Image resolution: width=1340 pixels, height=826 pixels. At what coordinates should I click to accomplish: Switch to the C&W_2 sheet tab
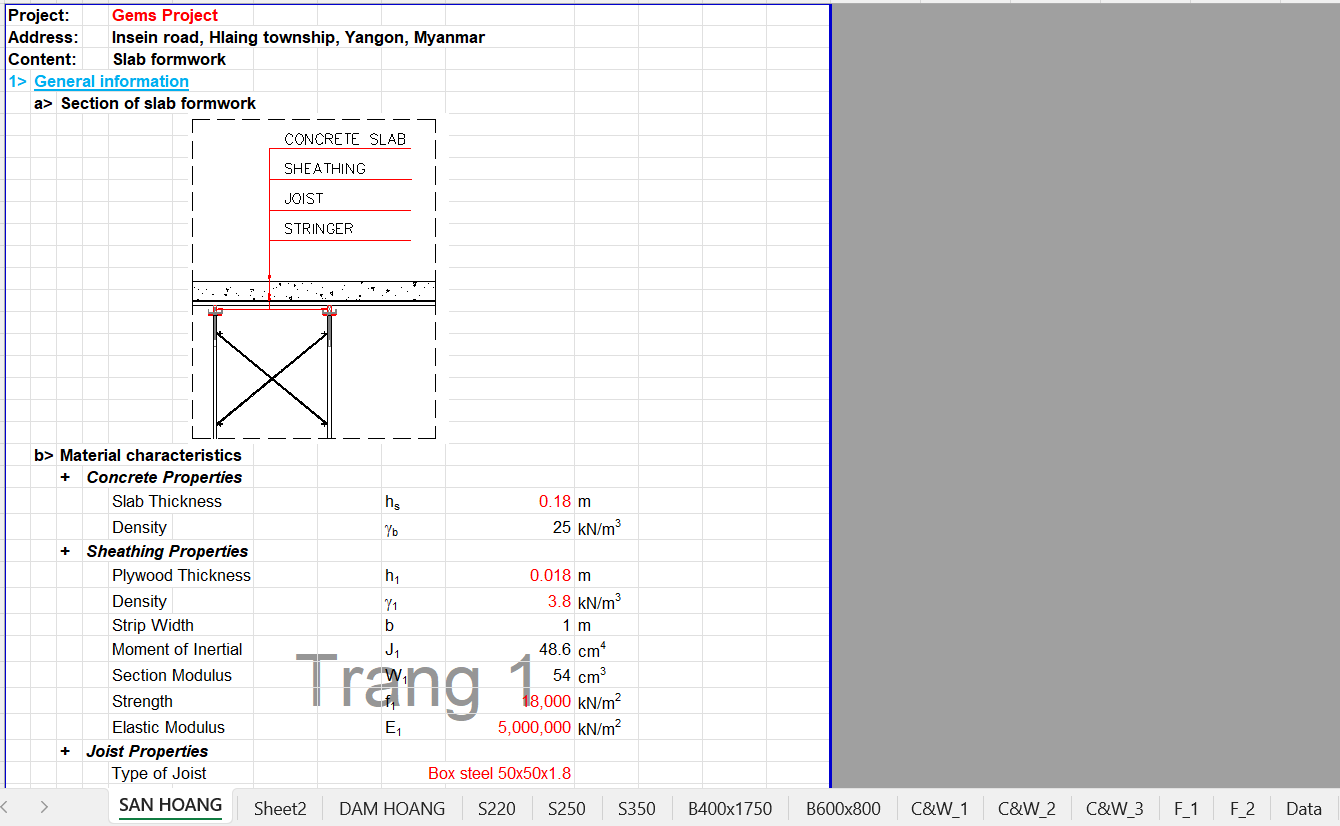tap(1027, 808)
